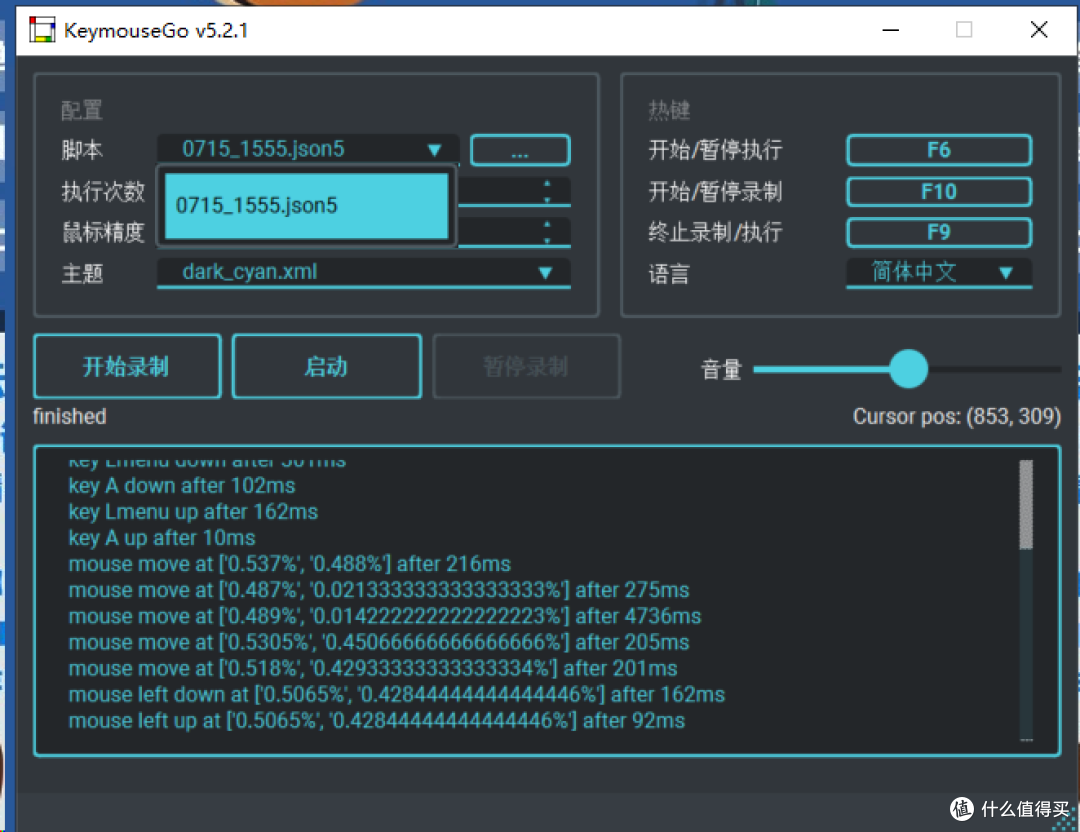Click the KeymouseGo logo icon in the title bar

(42, 30)
